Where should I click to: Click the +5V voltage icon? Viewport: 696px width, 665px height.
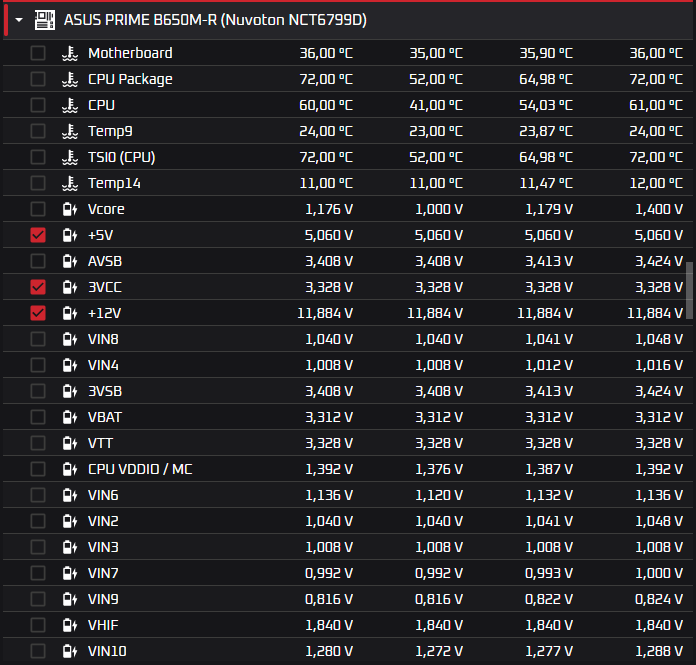[70, 235]
